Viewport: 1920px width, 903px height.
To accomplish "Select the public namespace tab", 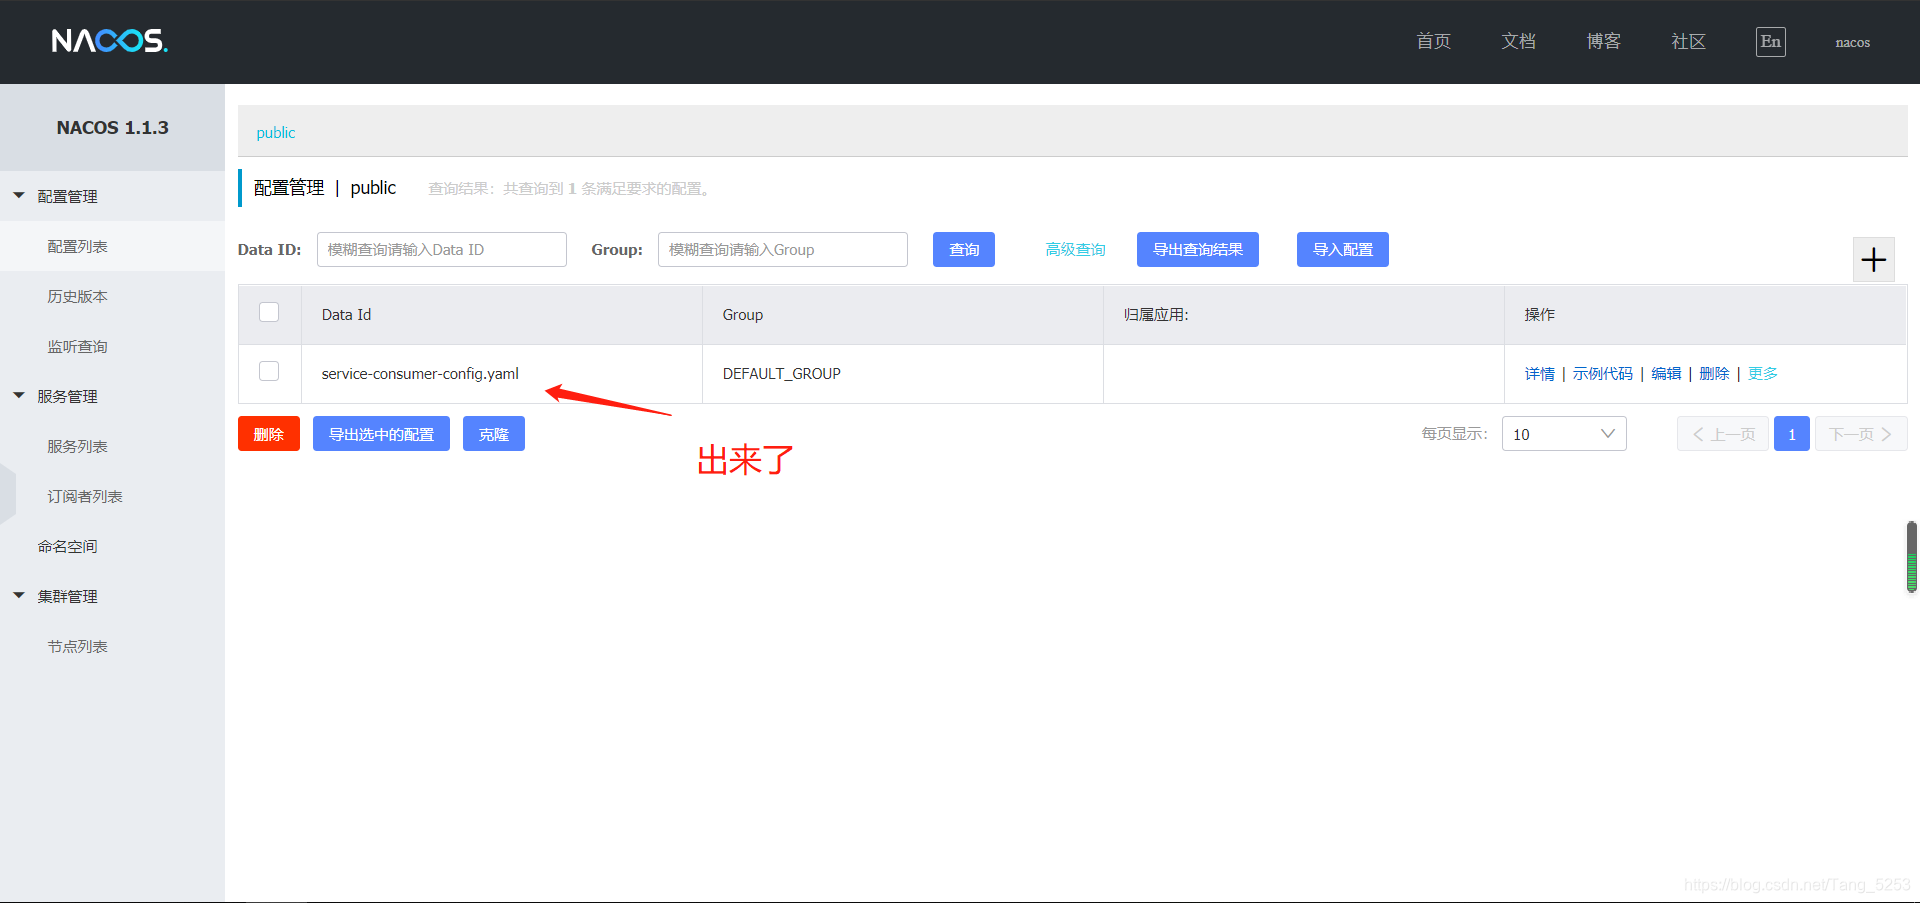I will (275, 132).
